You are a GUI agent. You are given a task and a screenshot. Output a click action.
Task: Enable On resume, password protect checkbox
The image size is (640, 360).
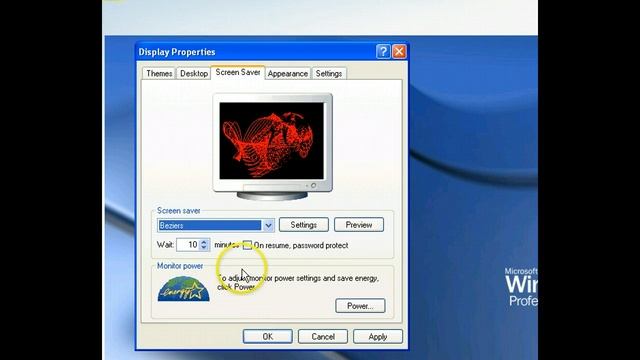click(247, 245)
